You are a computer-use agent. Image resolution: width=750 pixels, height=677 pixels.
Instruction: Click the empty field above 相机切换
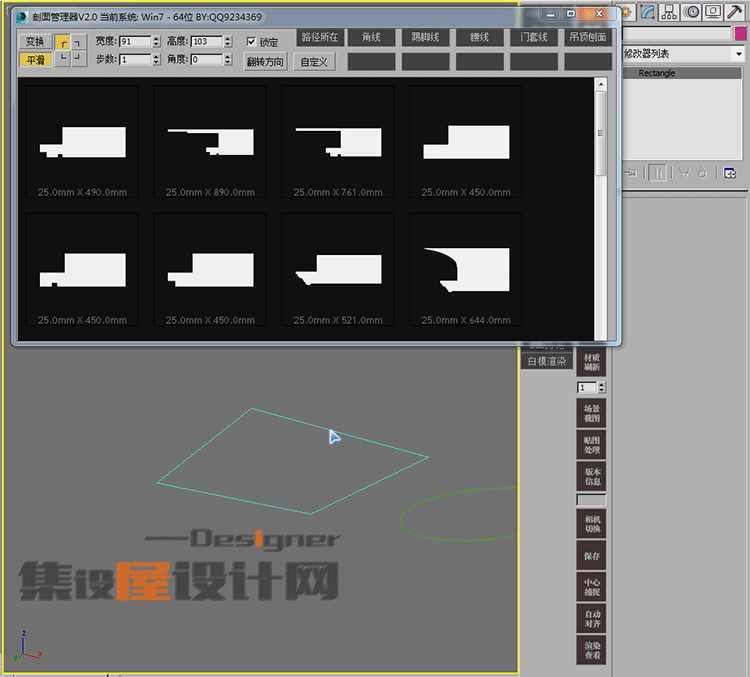(x=591, y=500)
